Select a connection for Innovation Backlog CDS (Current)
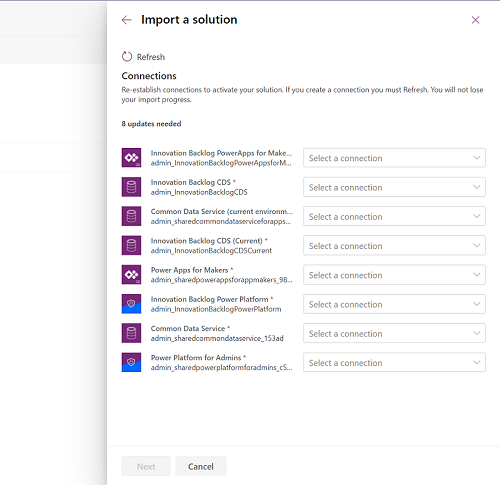 (x=394, y=246)
